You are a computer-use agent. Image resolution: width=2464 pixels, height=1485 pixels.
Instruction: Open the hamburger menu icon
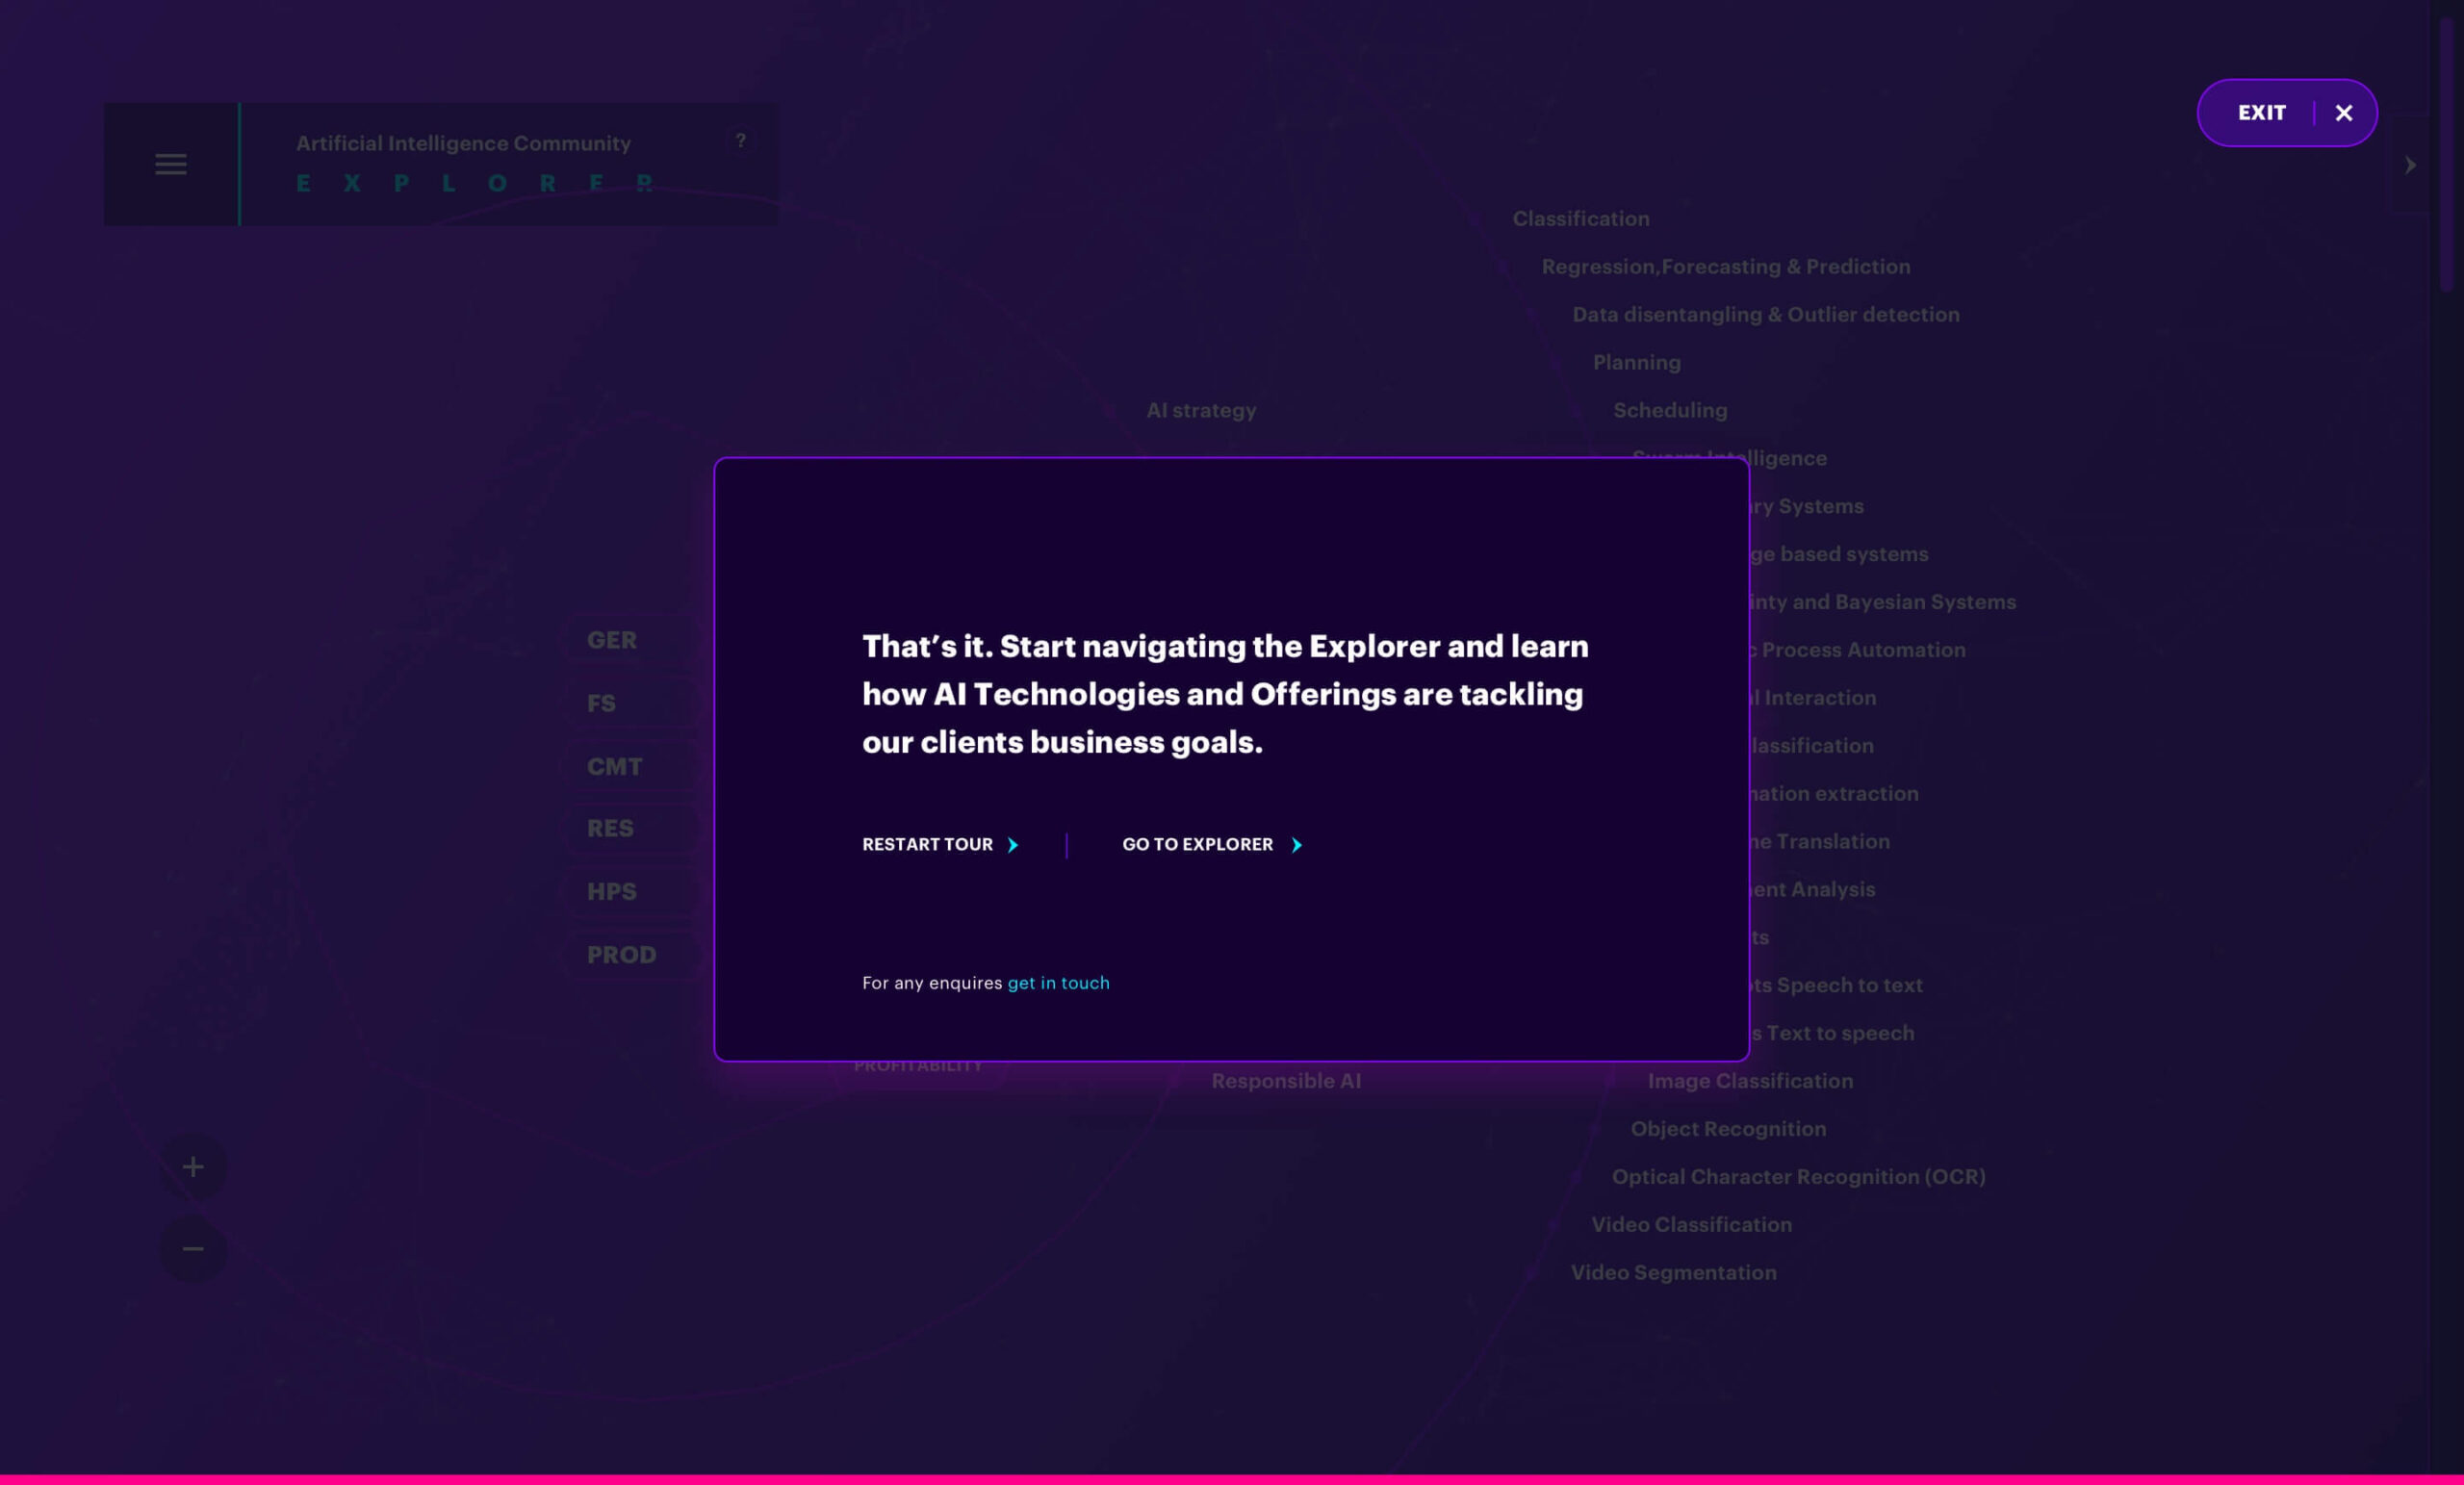click(171, 164)
